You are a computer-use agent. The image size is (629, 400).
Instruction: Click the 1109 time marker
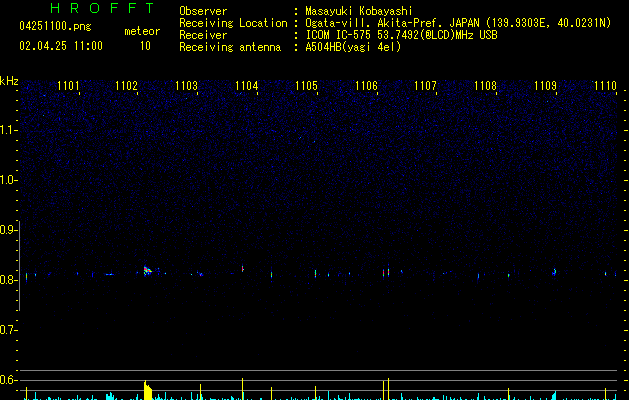click(546, 86)
